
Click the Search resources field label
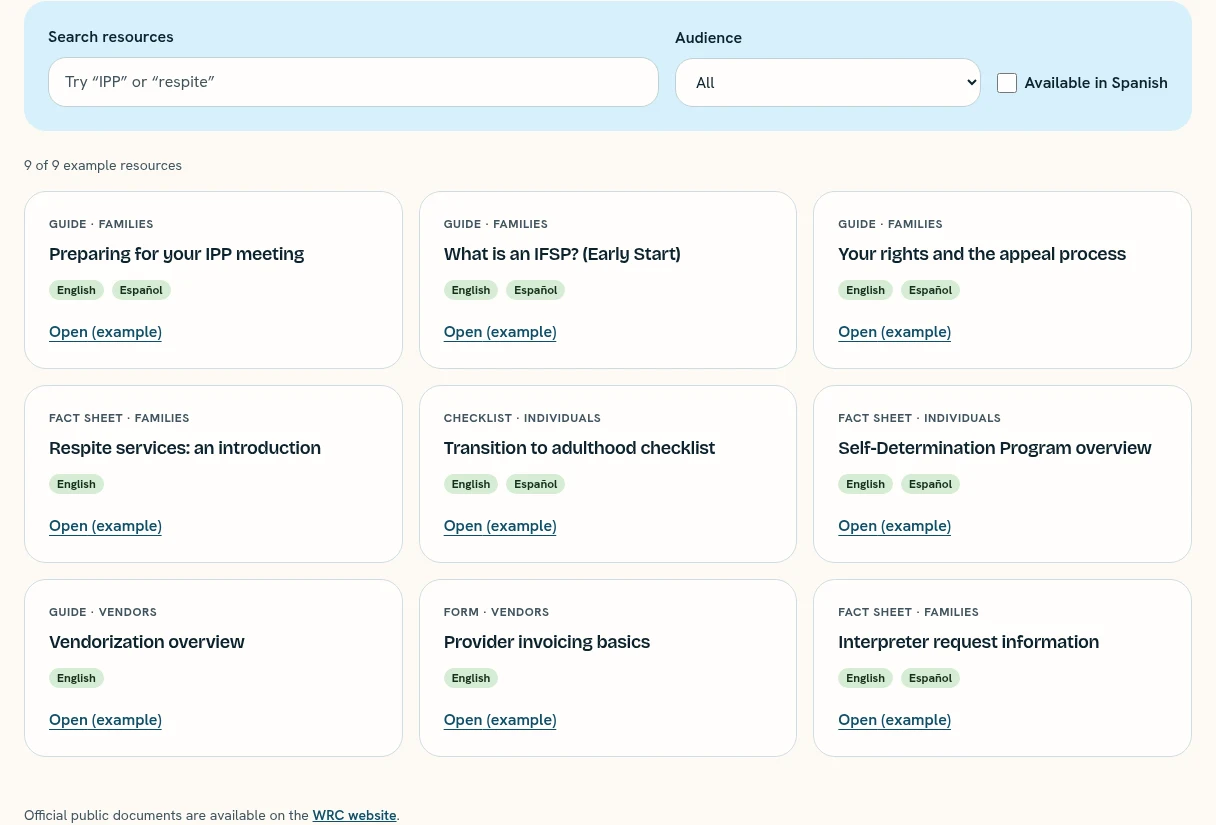coord(111,37)
